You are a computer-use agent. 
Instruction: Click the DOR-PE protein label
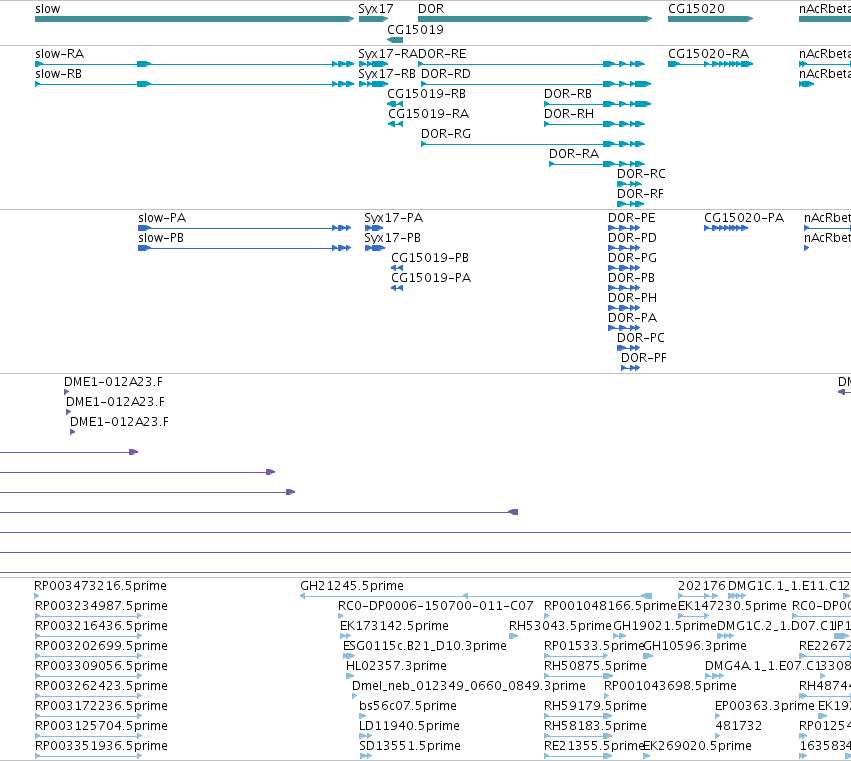click(x=632, y=218)
